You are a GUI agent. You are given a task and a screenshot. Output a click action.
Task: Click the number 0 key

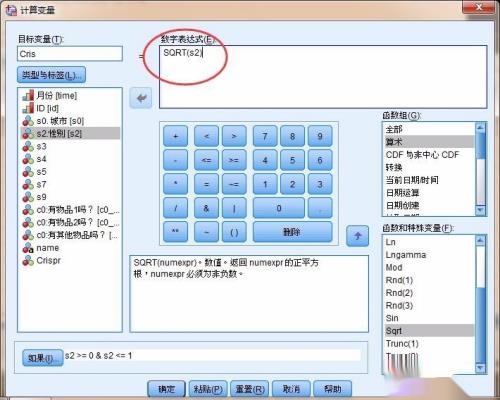[279, 208]
